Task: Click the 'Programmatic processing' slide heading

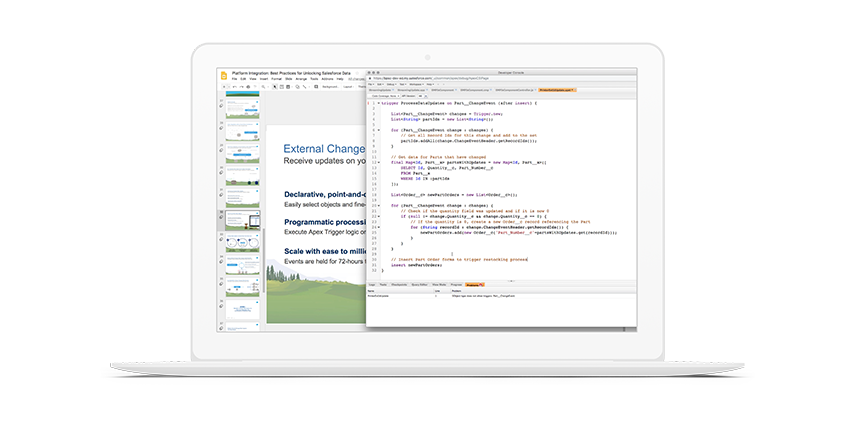Action: (x=325, y=222)
